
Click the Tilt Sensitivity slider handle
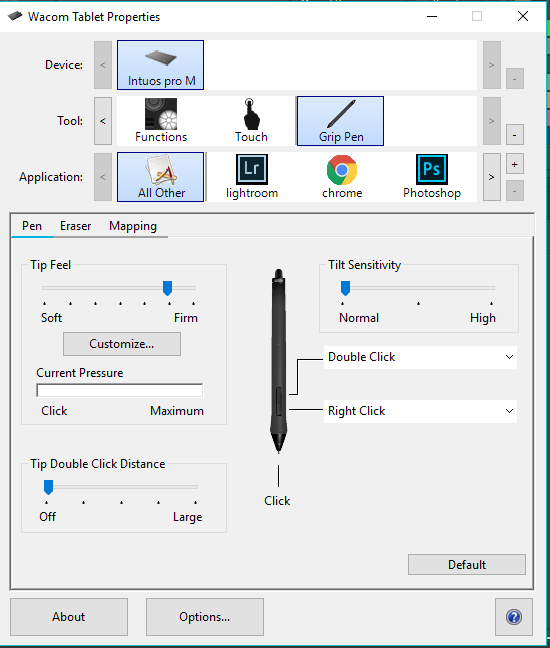tap(345, 288)
